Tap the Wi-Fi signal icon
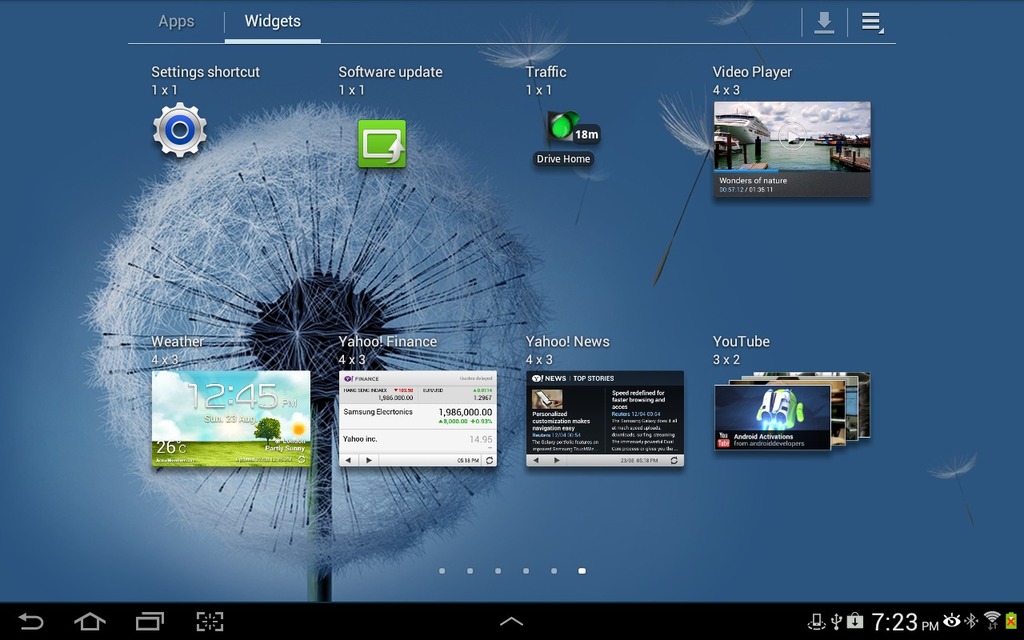 click(992, 620)
